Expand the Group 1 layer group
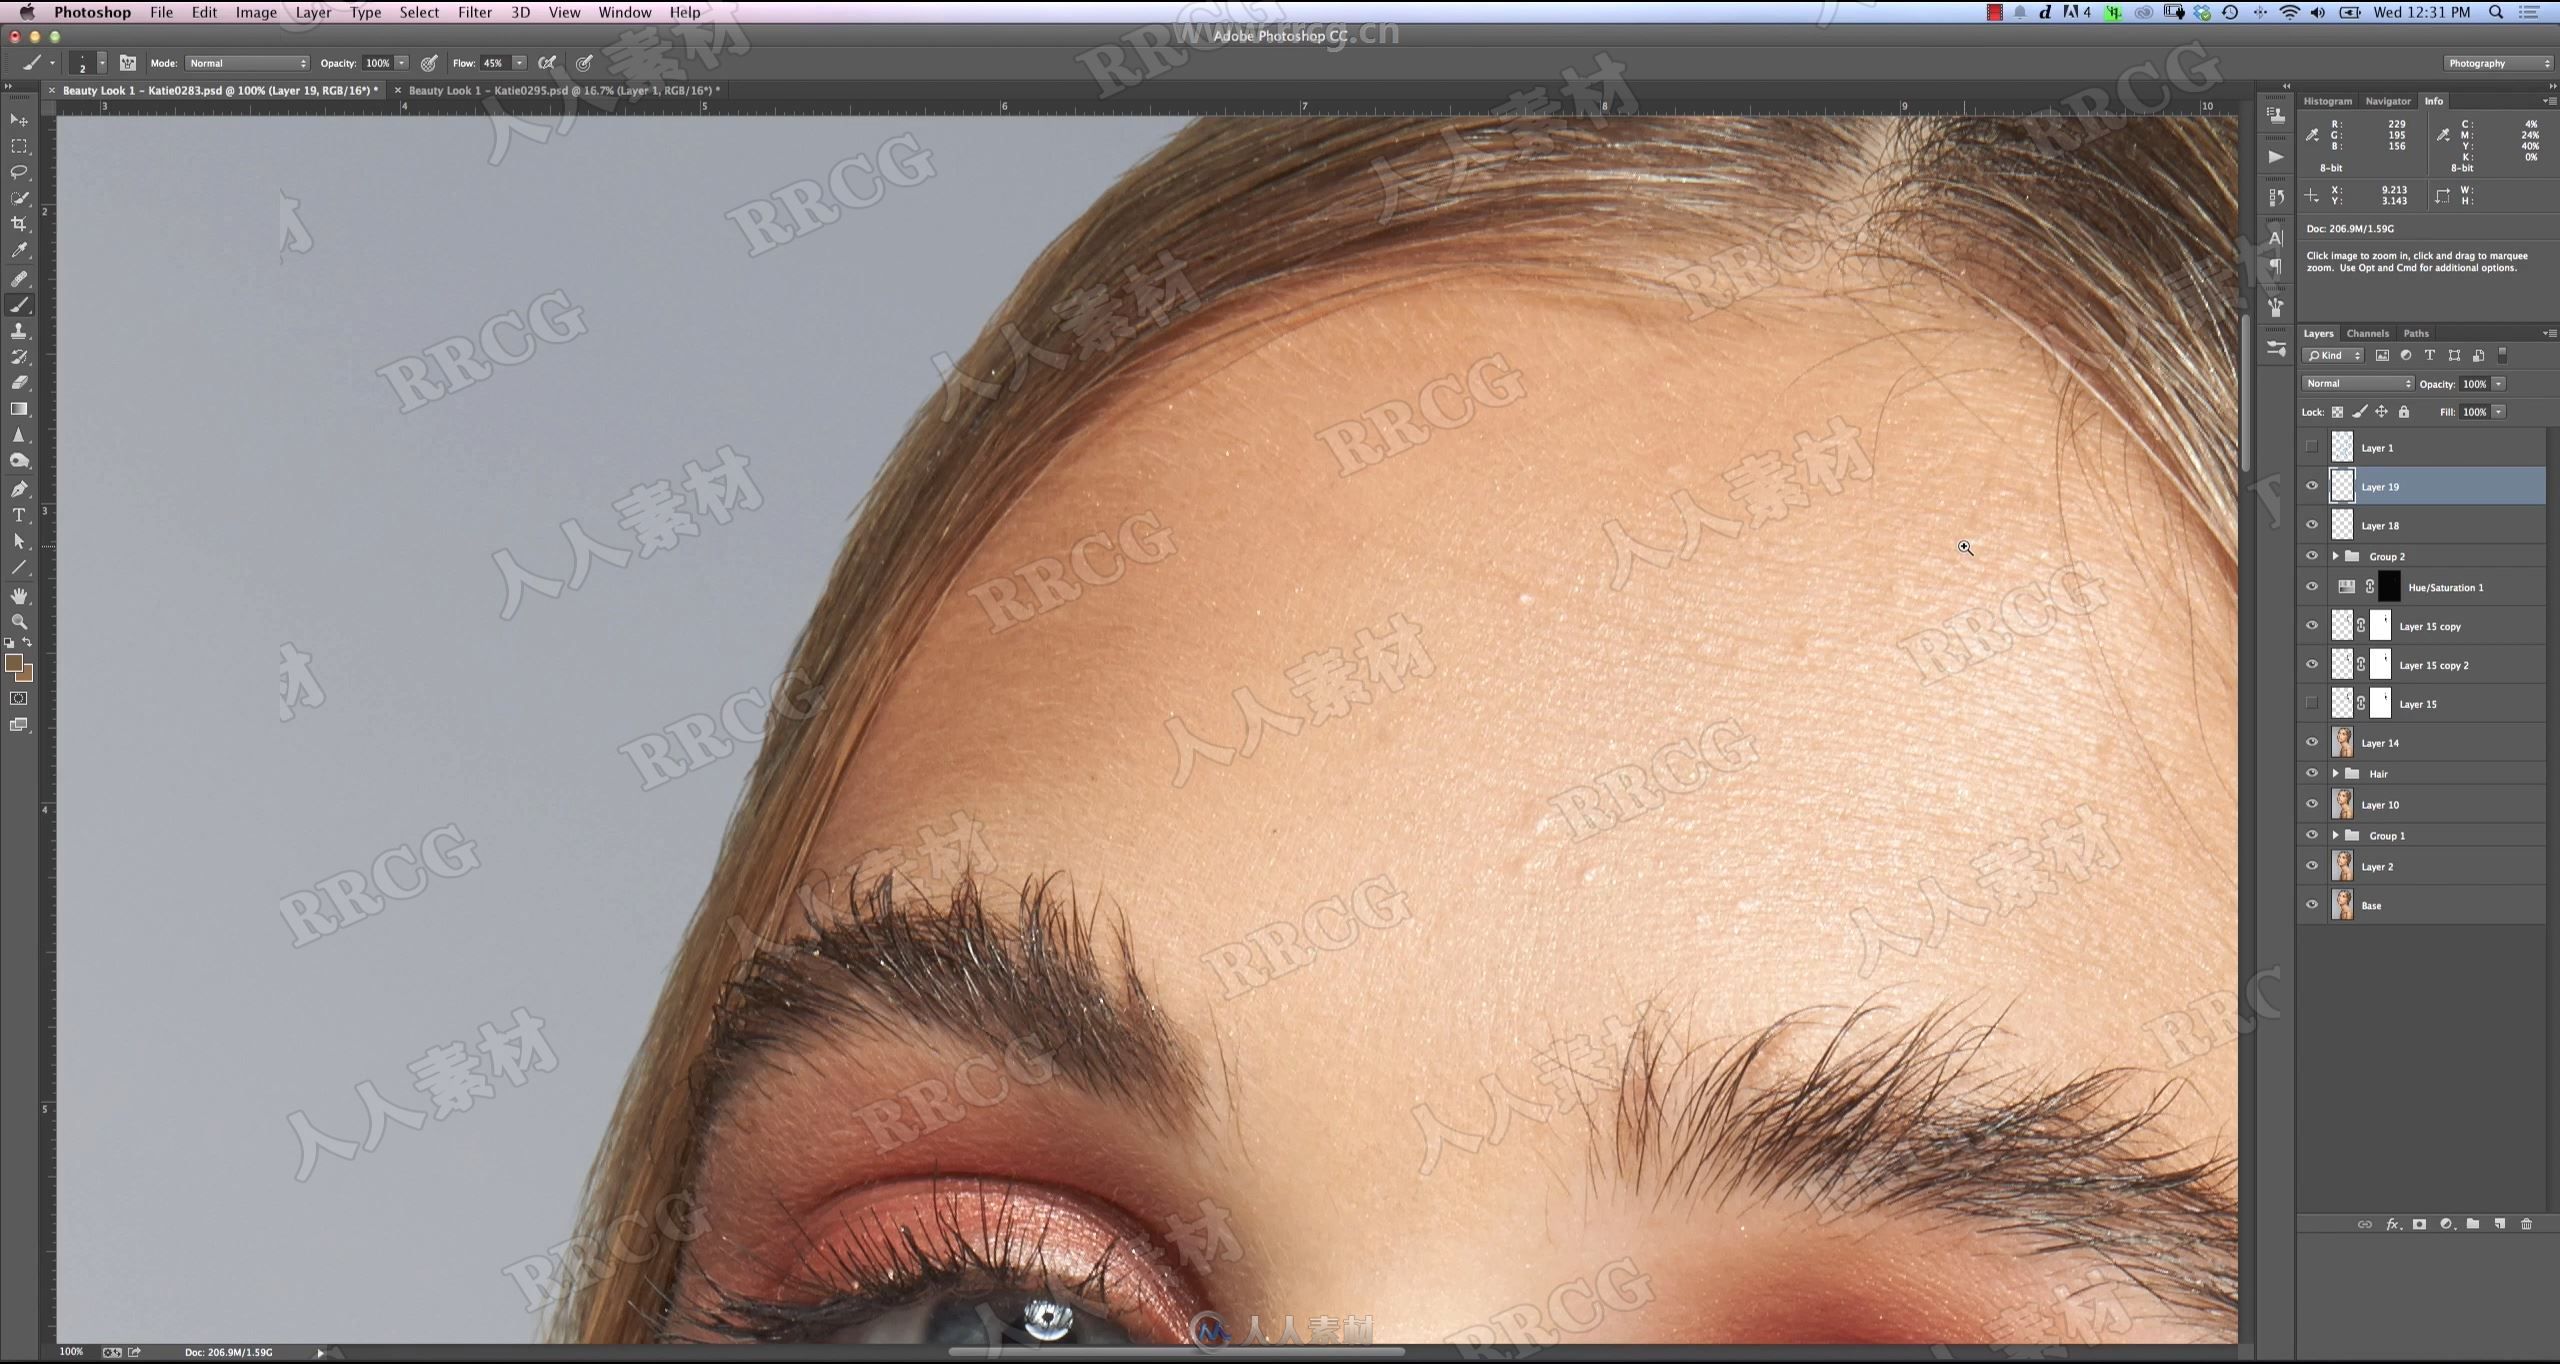Image resolution: width=2560 pixels, height=1364 pixels. tap(2333, 836)
